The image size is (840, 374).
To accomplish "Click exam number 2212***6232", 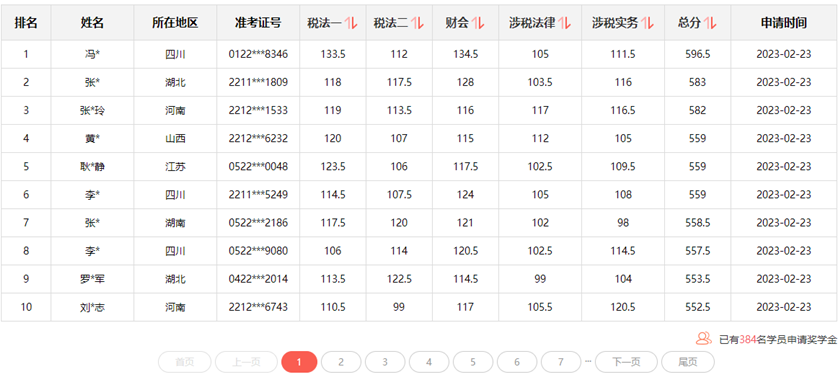I will (x=258, y=138).
